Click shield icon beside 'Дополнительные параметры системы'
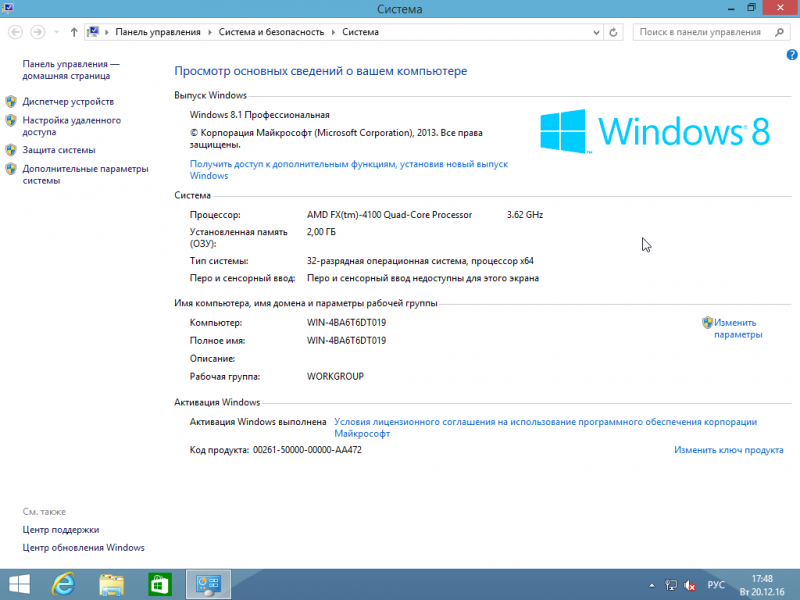The image size is (800, 600). (11, 169)
